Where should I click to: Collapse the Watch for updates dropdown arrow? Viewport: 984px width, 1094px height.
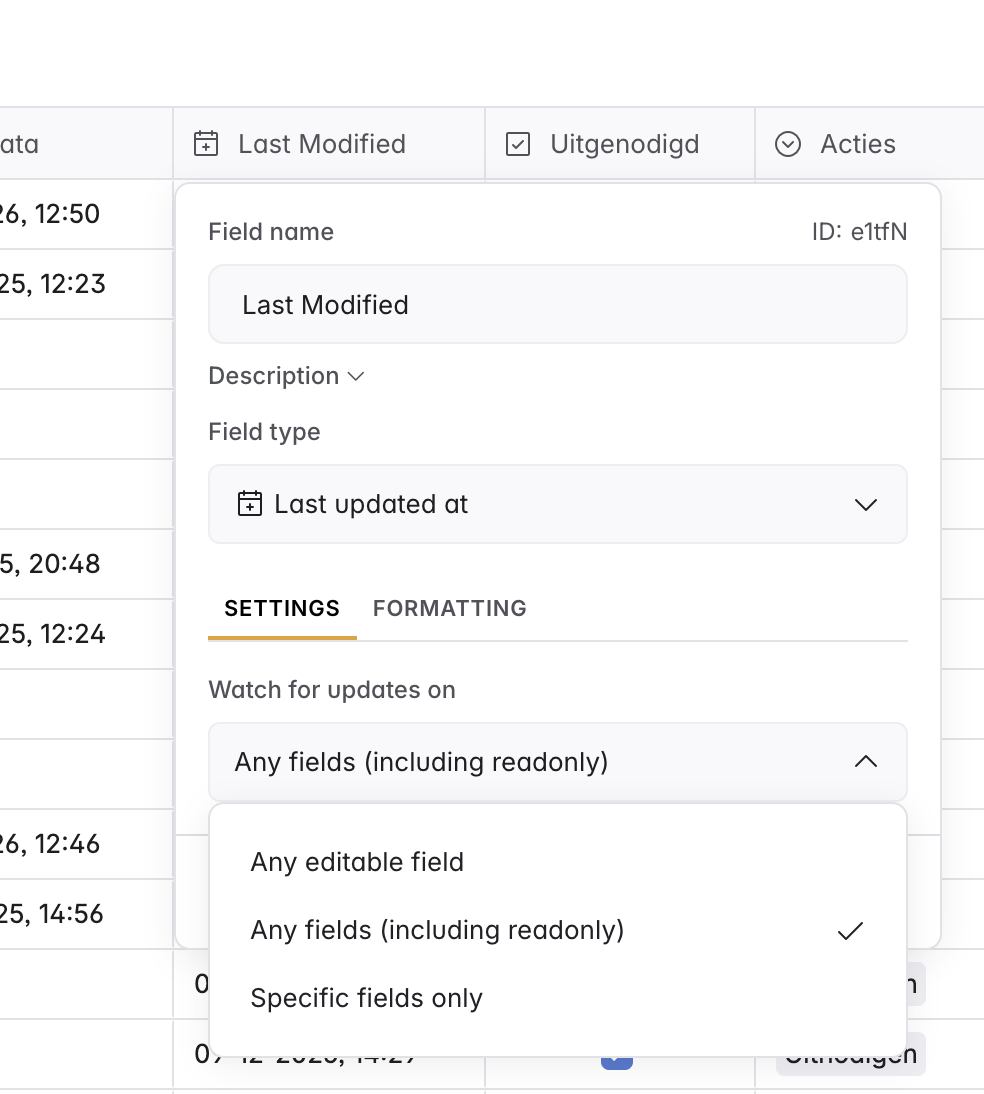click(865, 762)
